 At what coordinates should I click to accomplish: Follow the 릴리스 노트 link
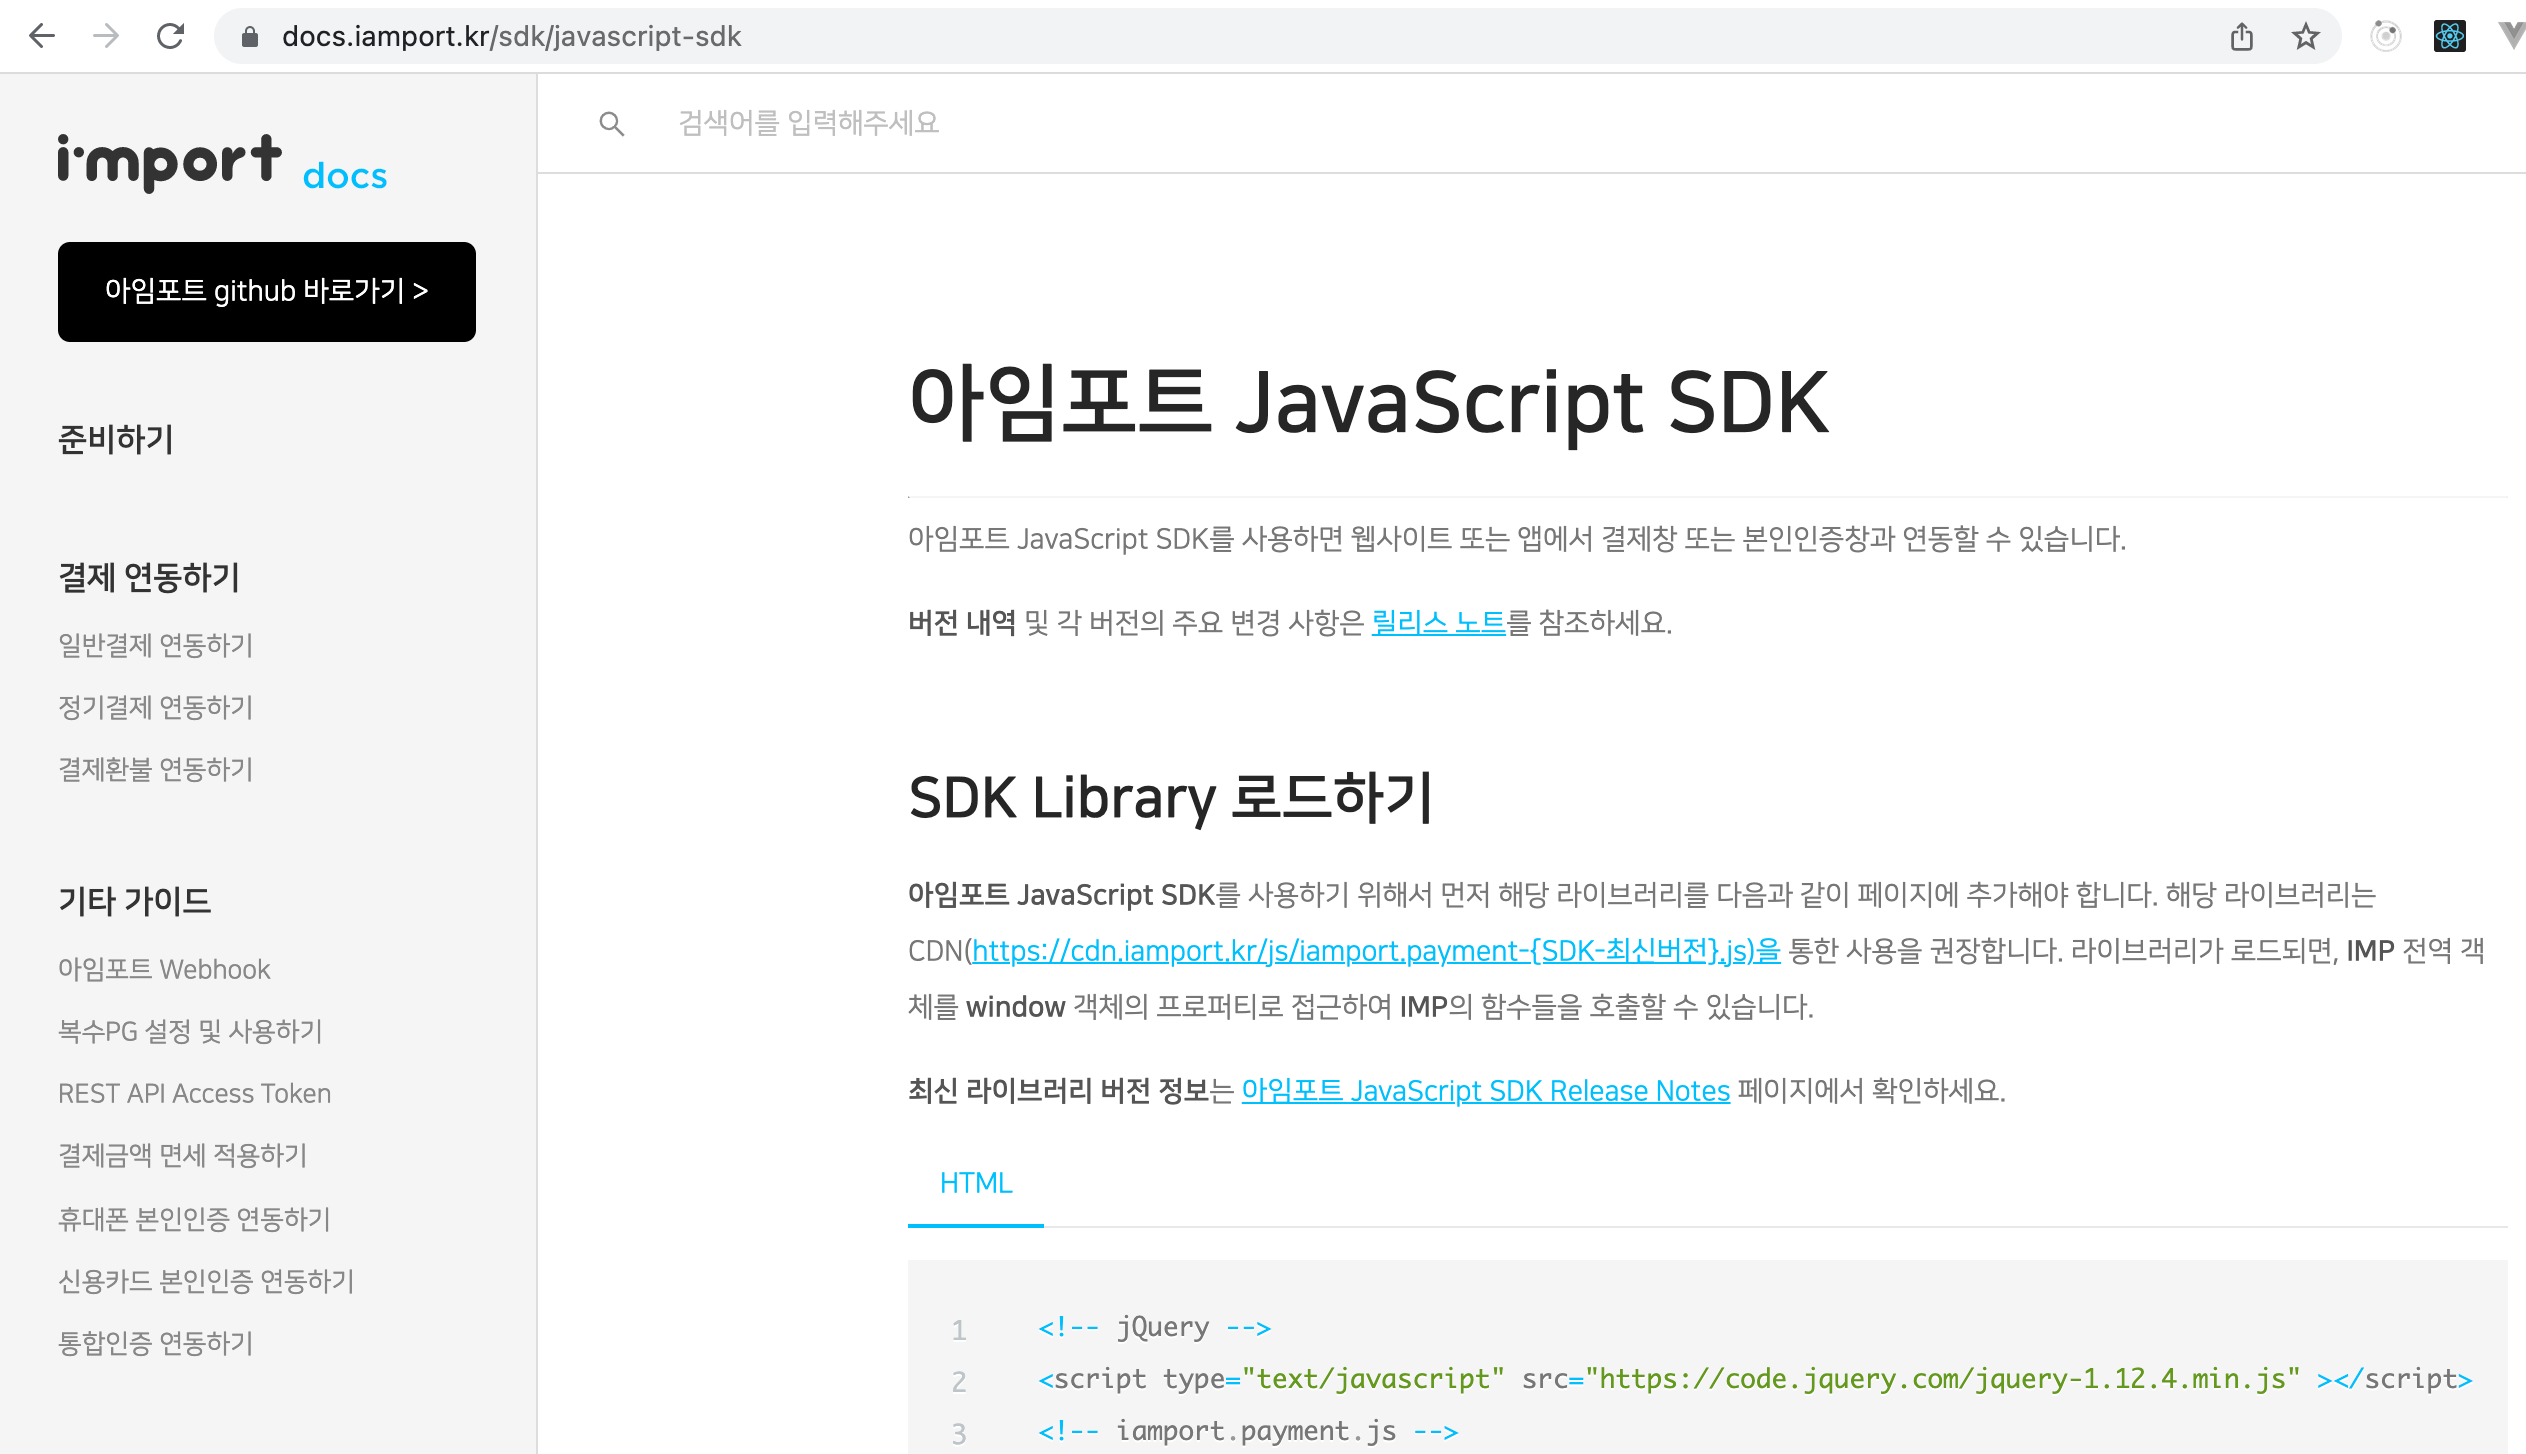1438,622
